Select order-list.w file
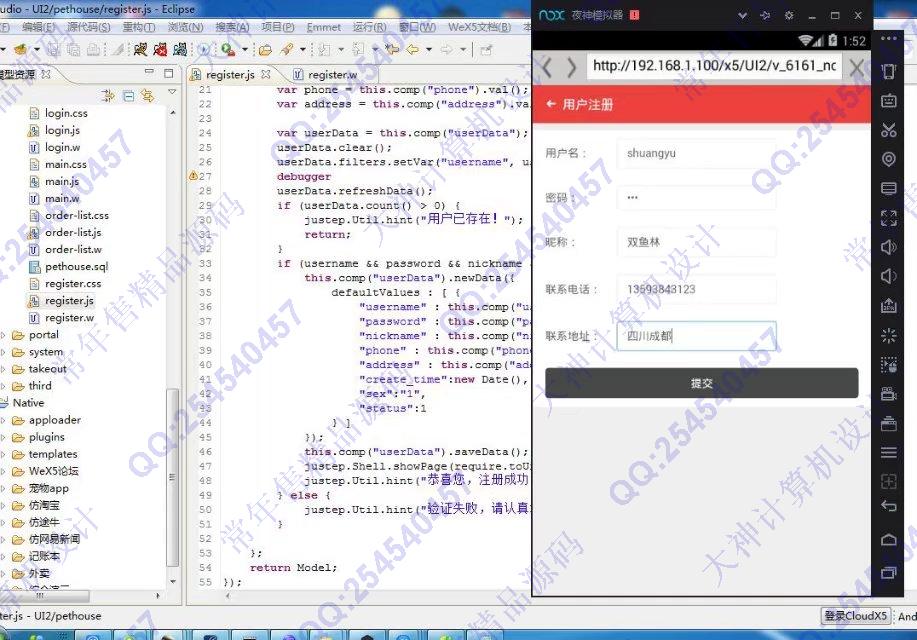The width and height of the screenshot is (917, 640). click(73, 250)
